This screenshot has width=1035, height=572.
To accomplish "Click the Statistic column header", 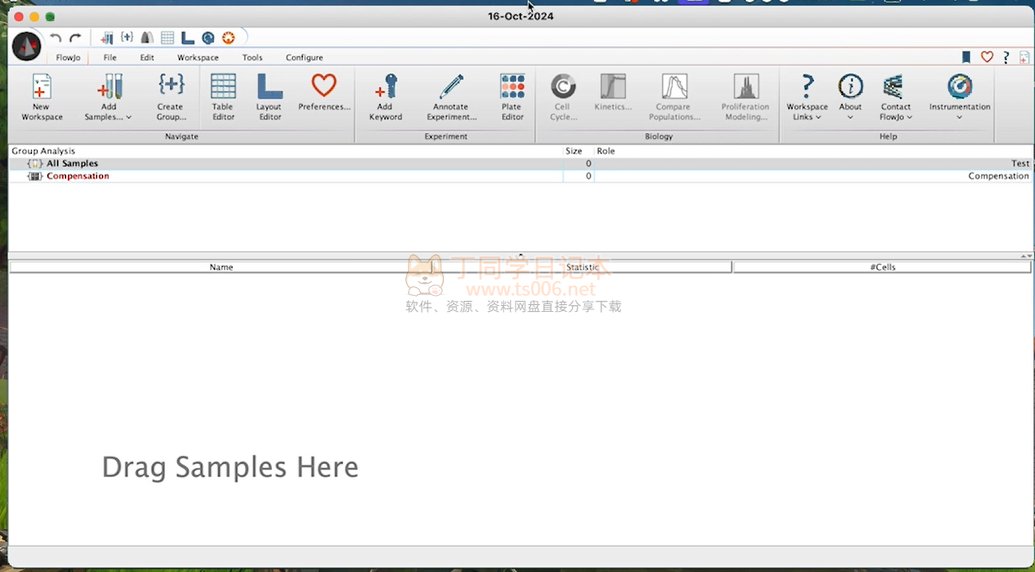I will [x=583, y=267].
